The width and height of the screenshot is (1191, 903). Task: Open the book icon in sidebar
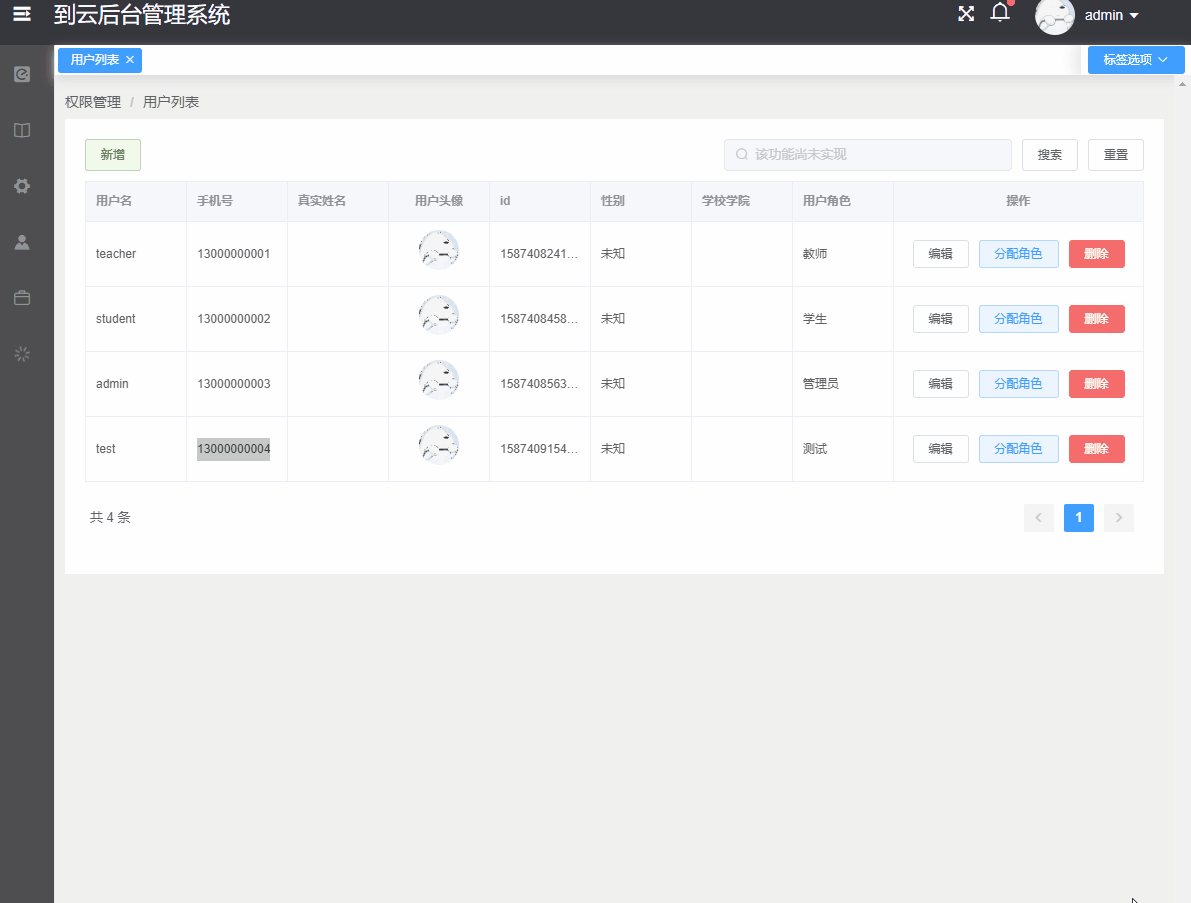tap(22, 130)
